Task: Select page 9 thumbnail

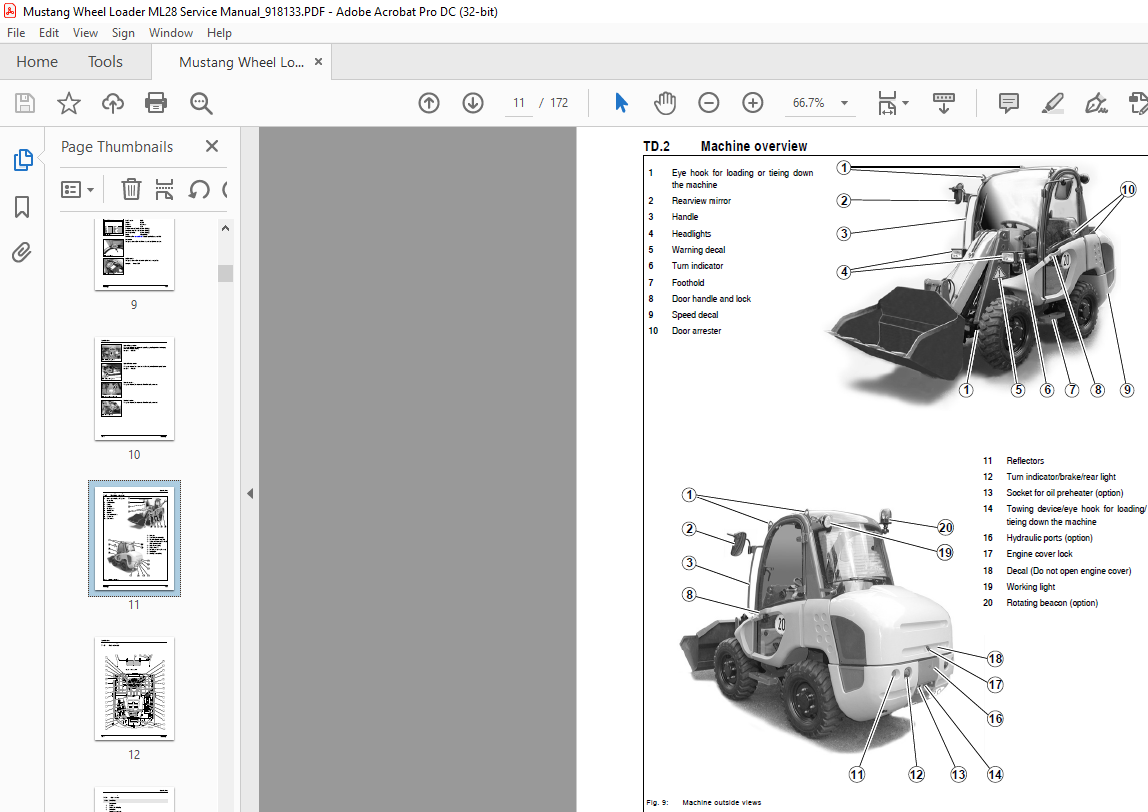Action: (x=134, y=254)
